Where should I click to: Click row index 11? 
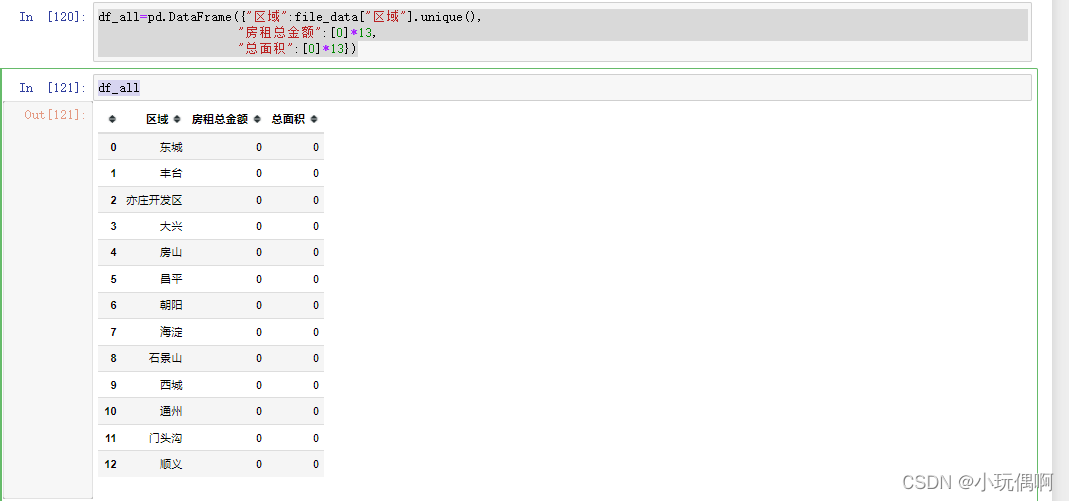point(110,438)
